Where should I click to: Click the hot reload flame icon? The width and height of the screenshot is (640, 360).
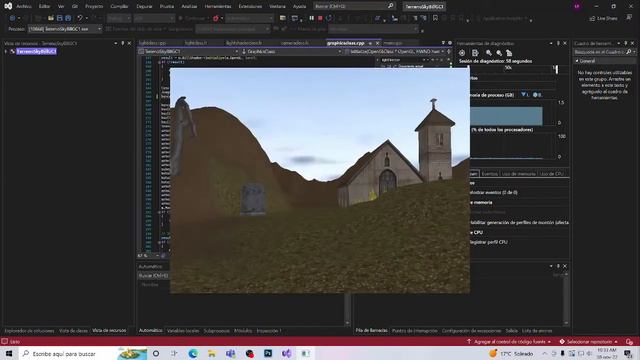click(216, 18)
